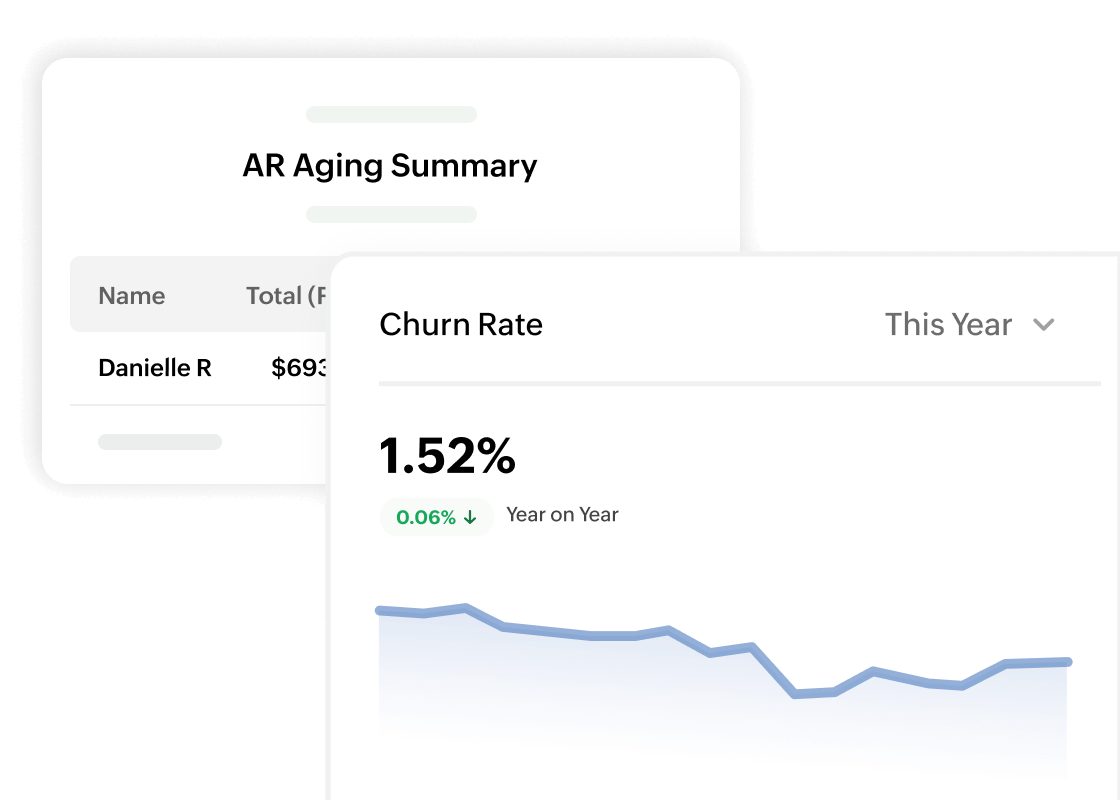Image resolution: width=1120 pixels, height=800 pixels.
Task: Select the 0.06% change indicator badge
Action: coord(436,517)
